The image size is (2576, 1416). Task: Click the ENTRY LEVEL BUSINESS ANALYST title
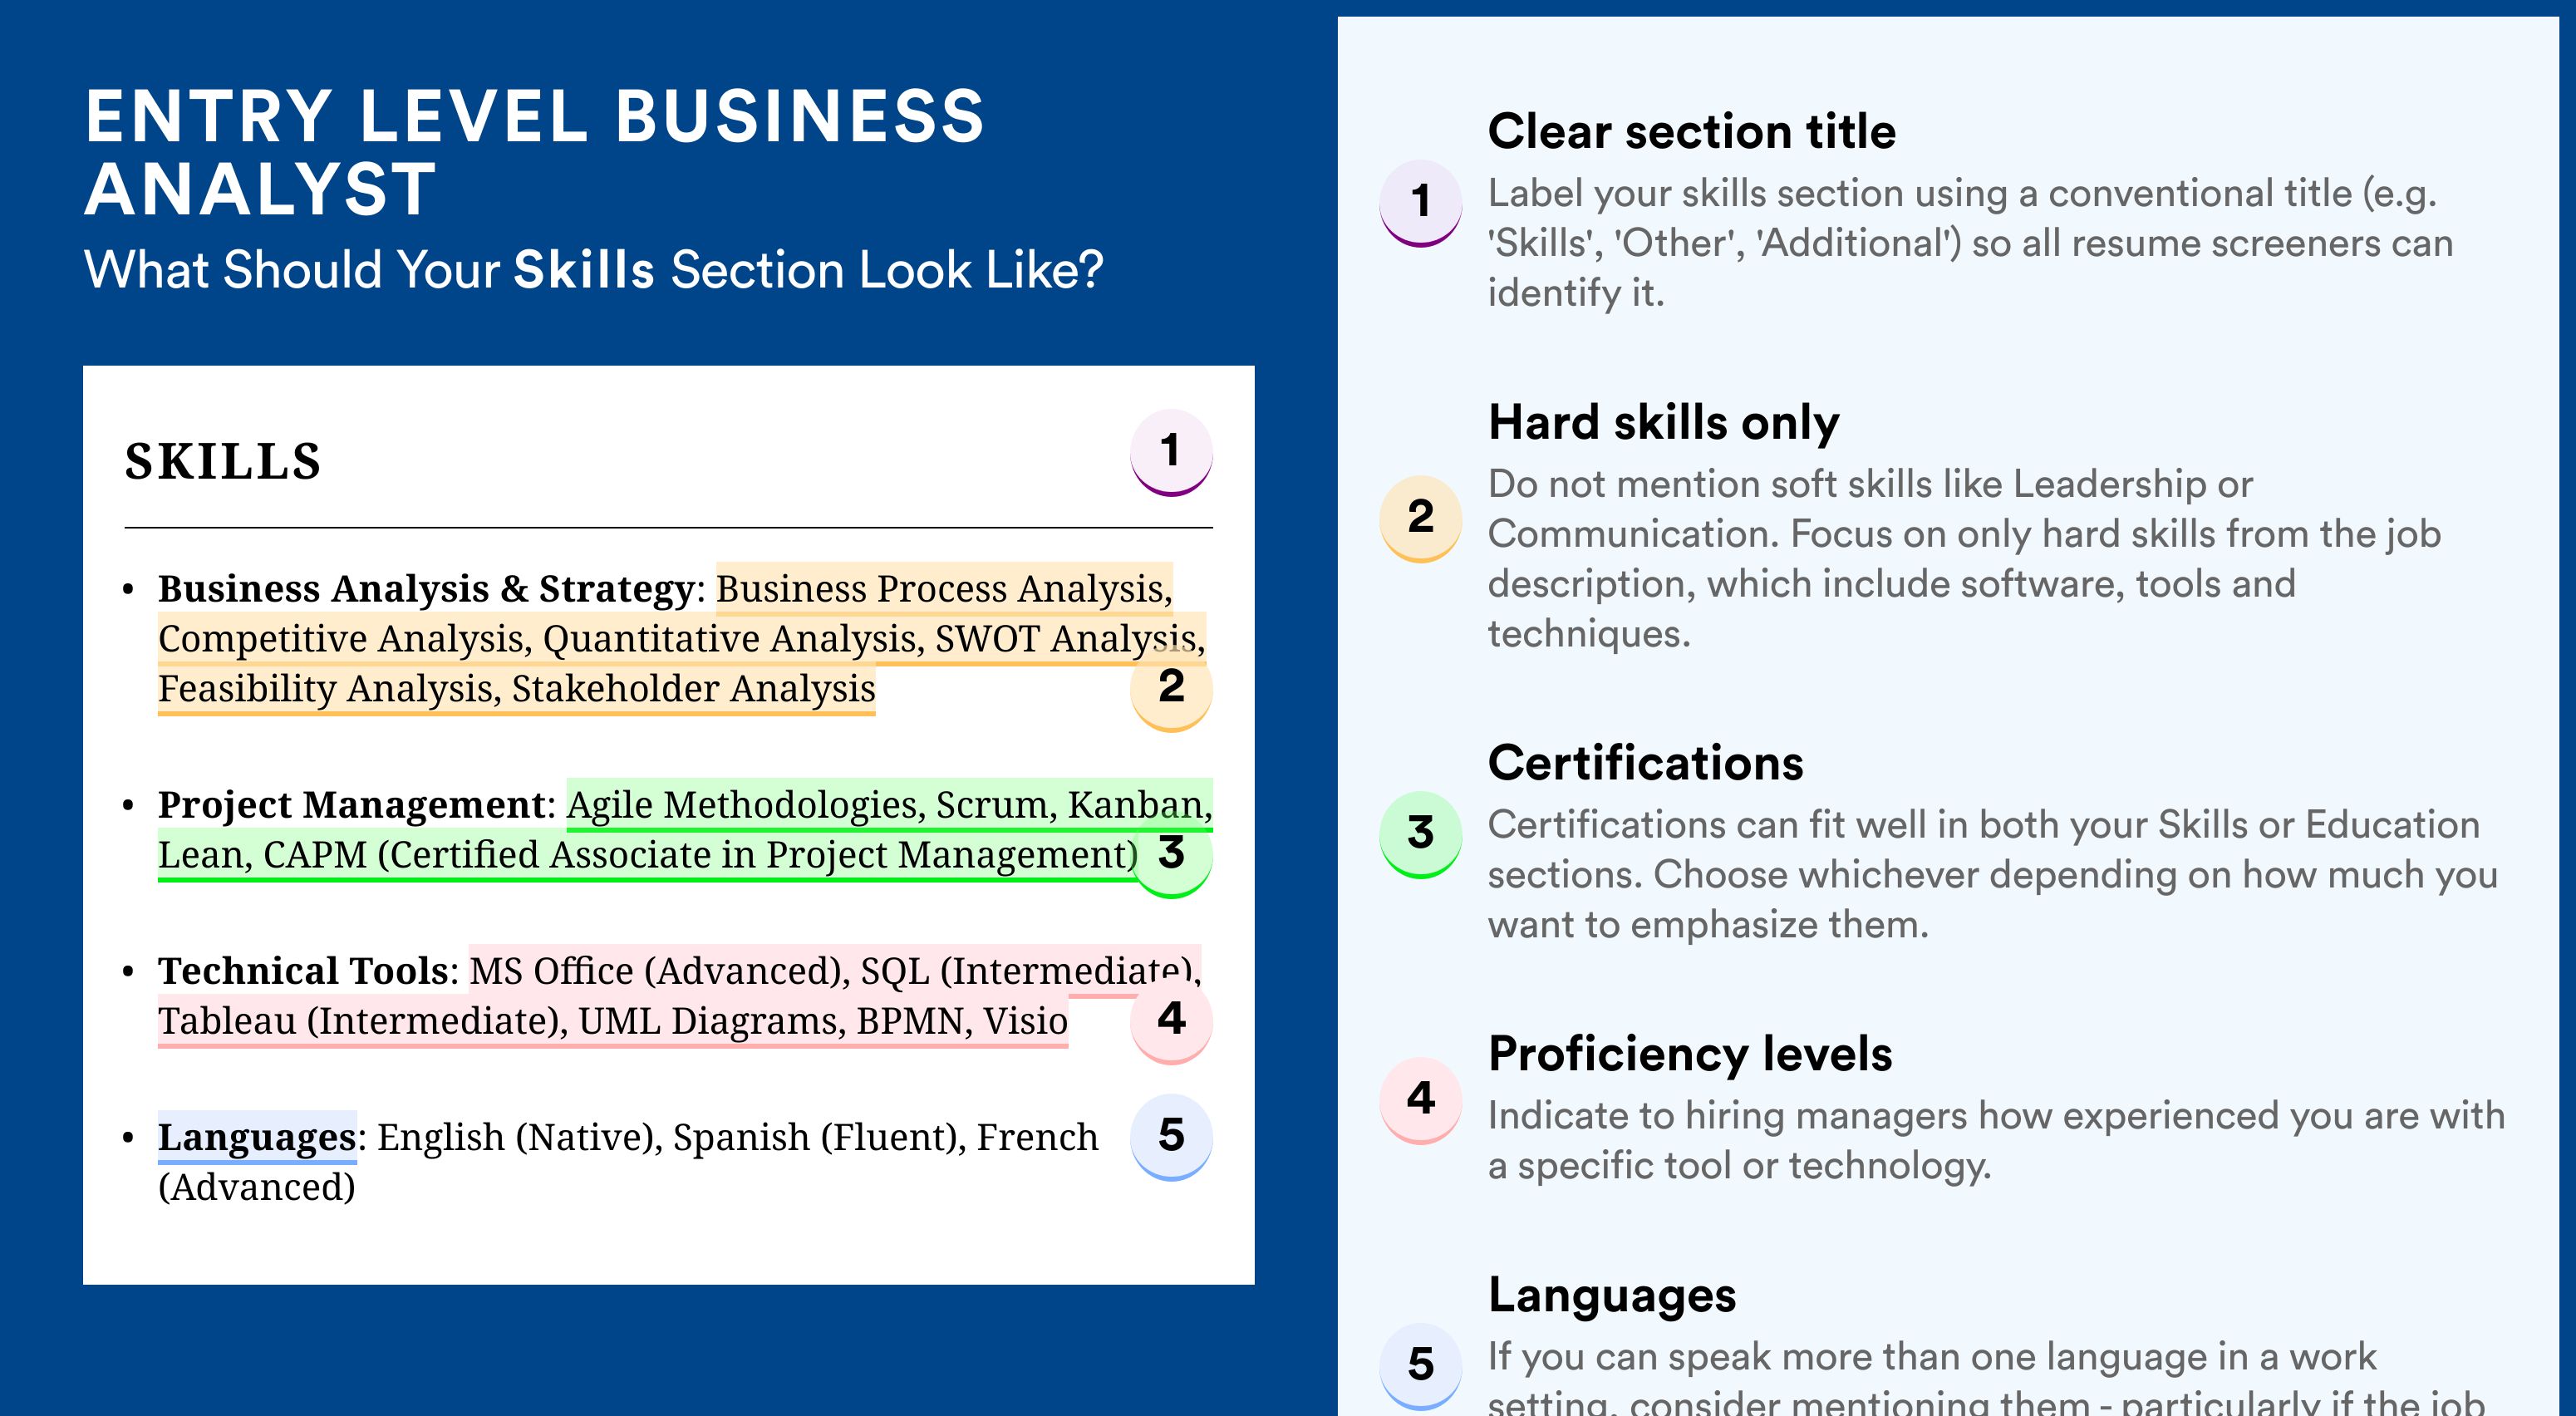coord(535,152)
